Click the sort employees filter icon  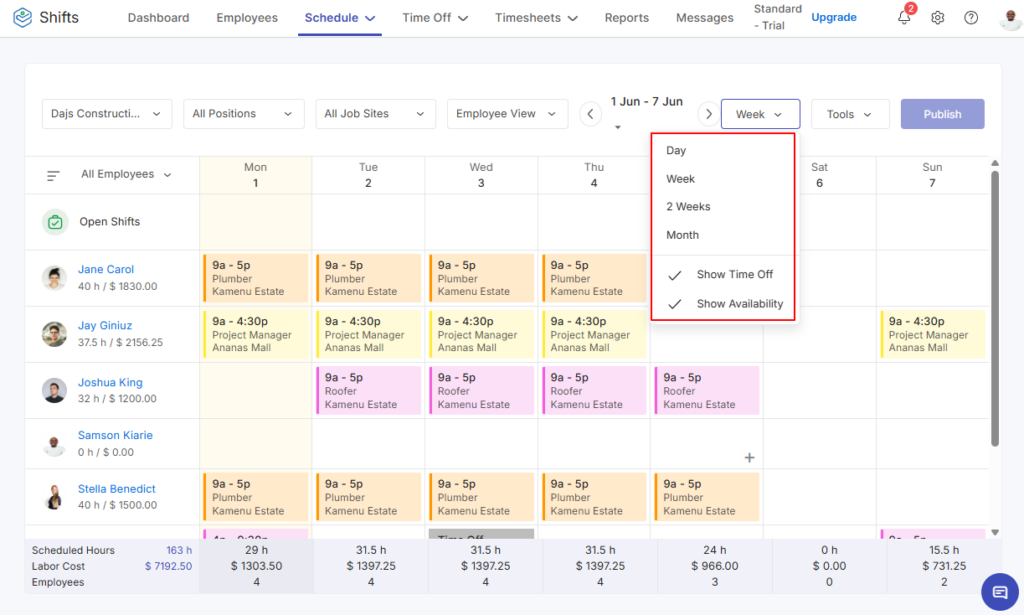[54, 175]
